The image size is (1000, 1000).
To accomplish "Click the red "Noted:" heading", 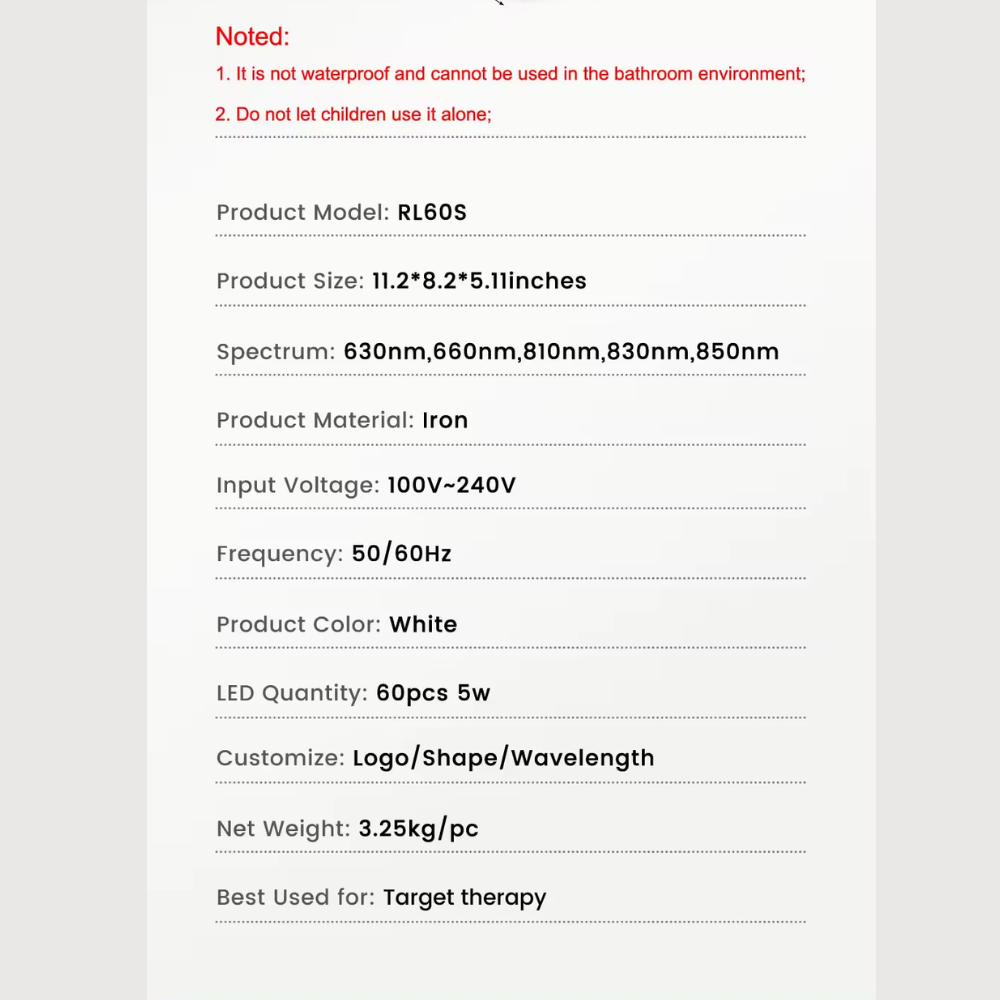I will pyautogui.click(x=252, y=37).
